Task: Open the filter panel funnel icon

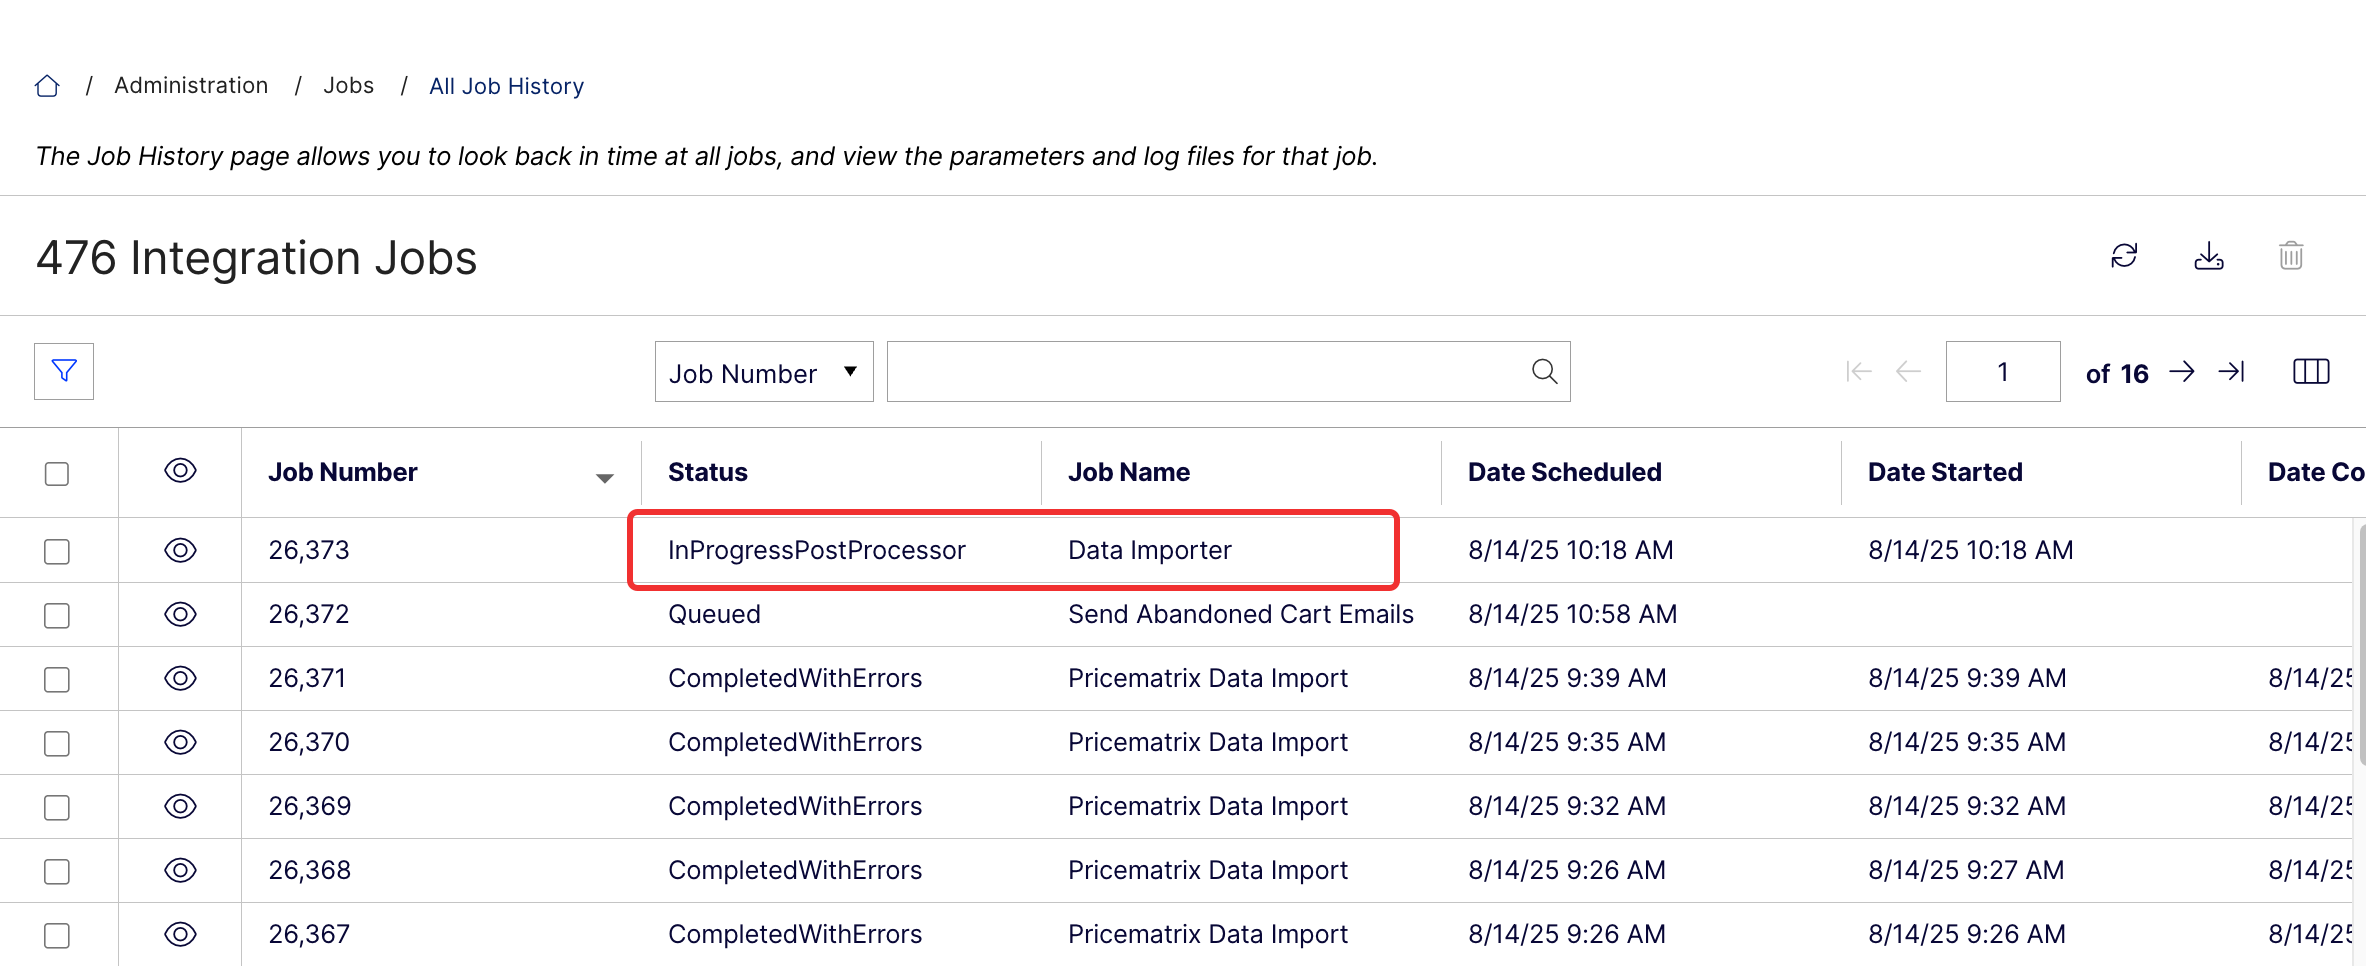Action: pos(64,371)
